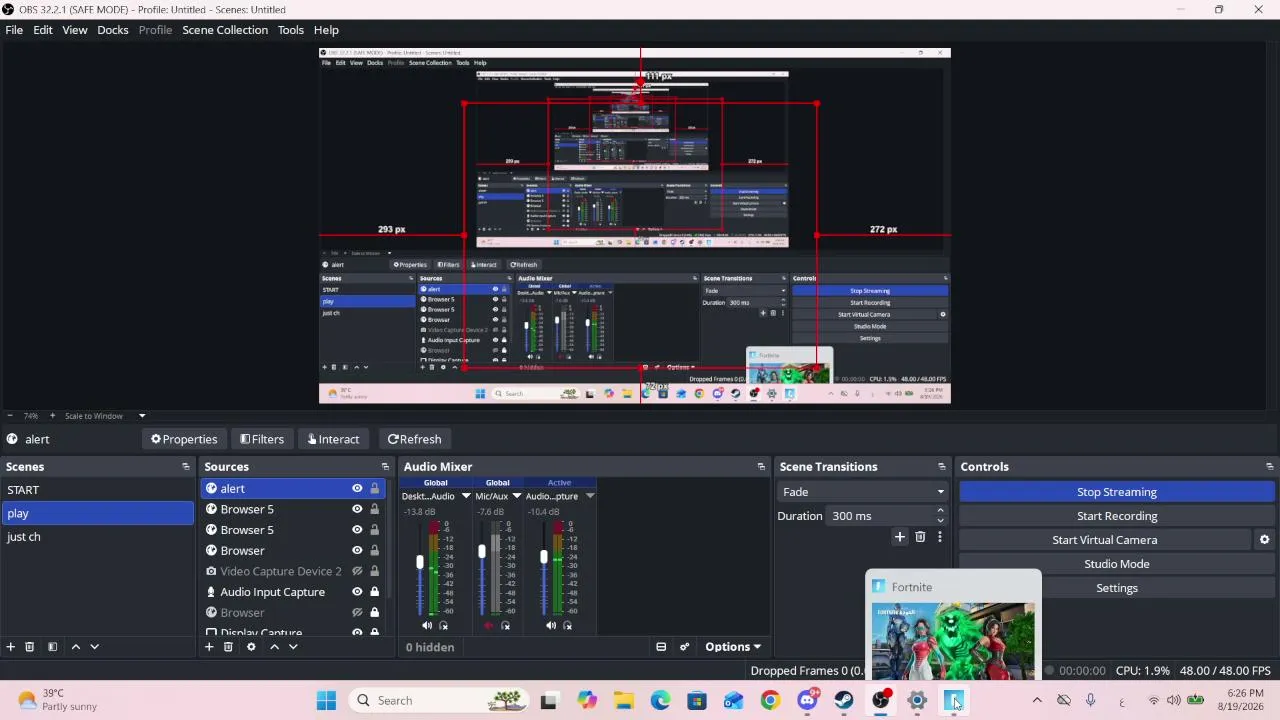The width and height of the screenshot is (1280, 720).
Task: Unlock the Audio Input Capture source
Action: 375,592
